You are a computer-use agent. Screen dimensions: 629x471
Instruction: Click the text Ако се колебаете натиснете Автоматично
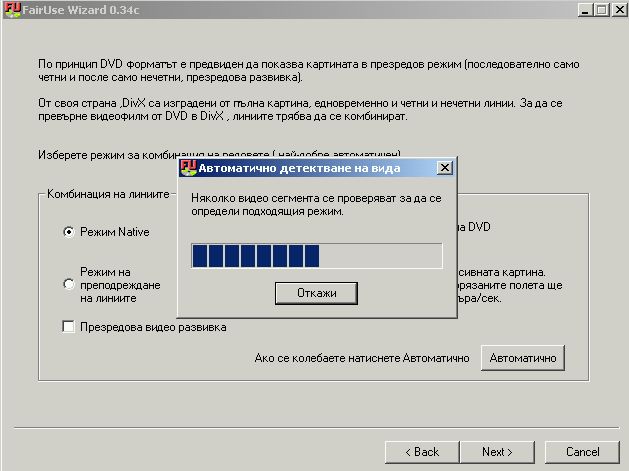pos(362,358)
